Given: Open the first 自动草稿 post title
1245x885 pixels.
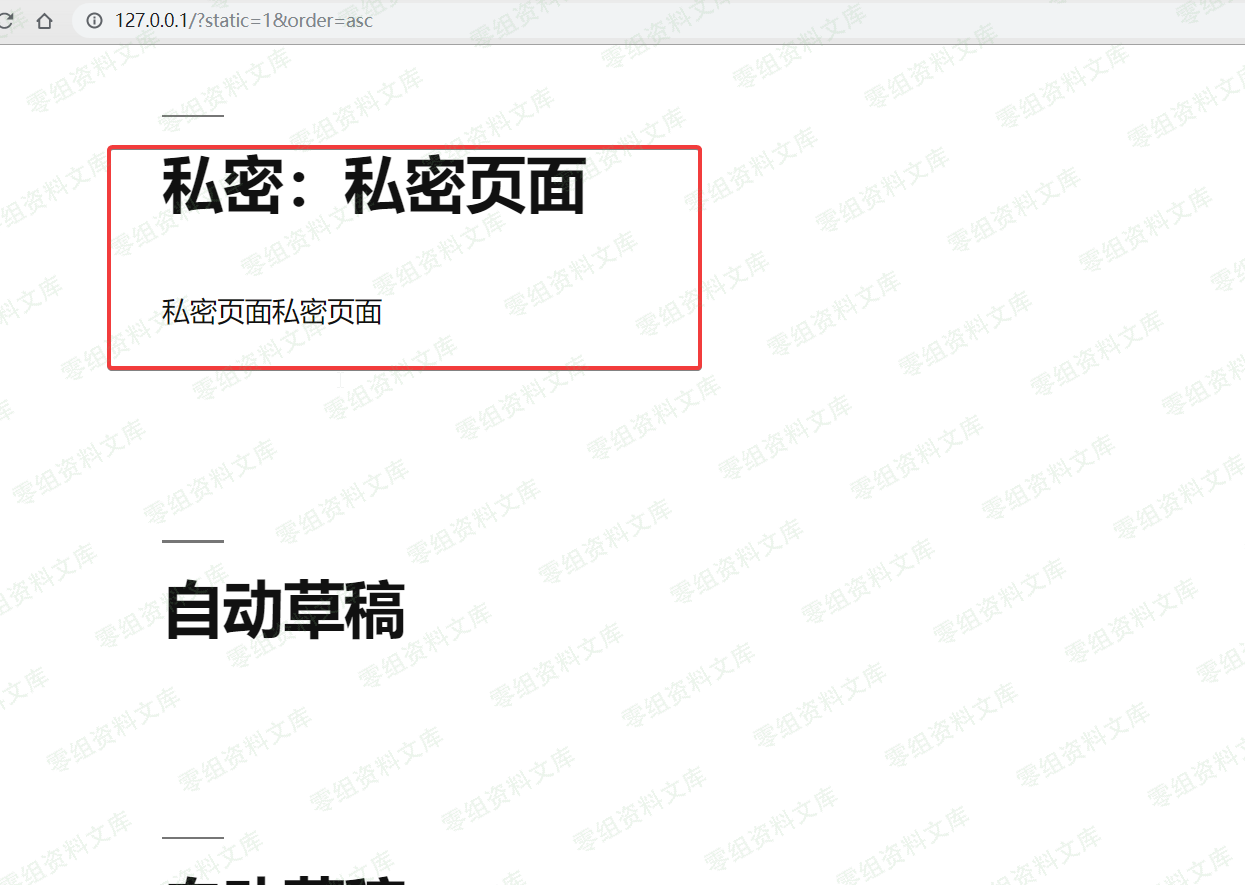Looking at the screenshot, I should pos(284,611).
